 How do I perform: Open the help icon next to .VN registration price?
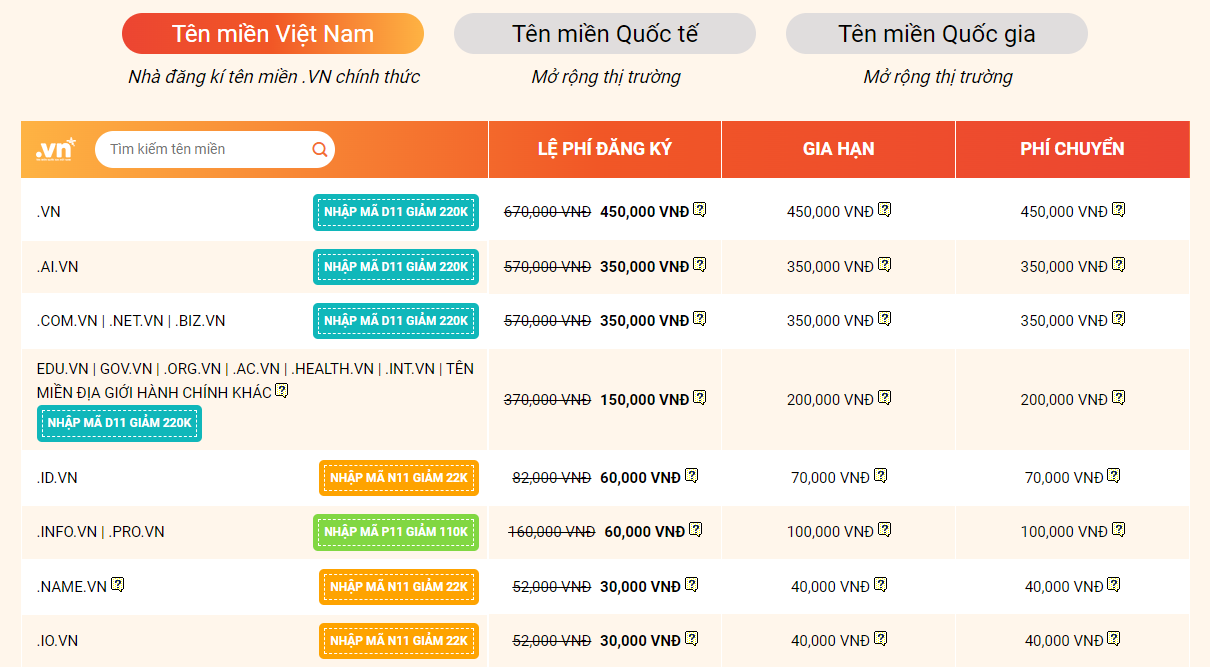699,211
